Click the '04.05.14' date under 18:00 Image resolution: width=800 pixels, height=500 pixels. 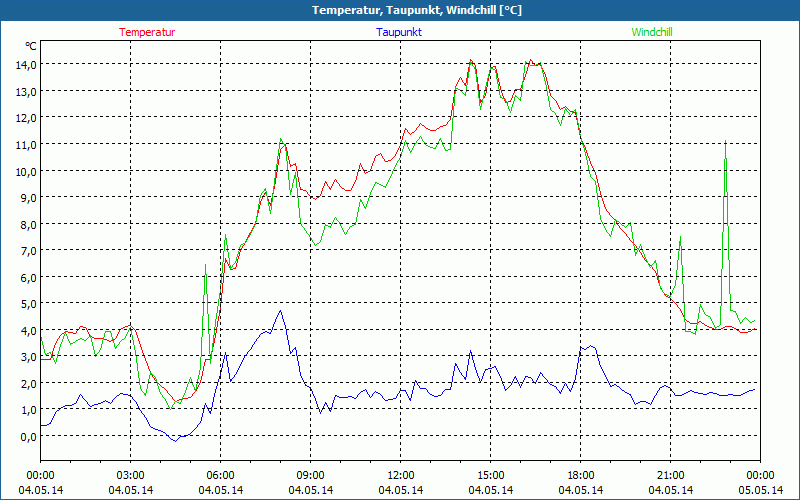click(581, 490)
